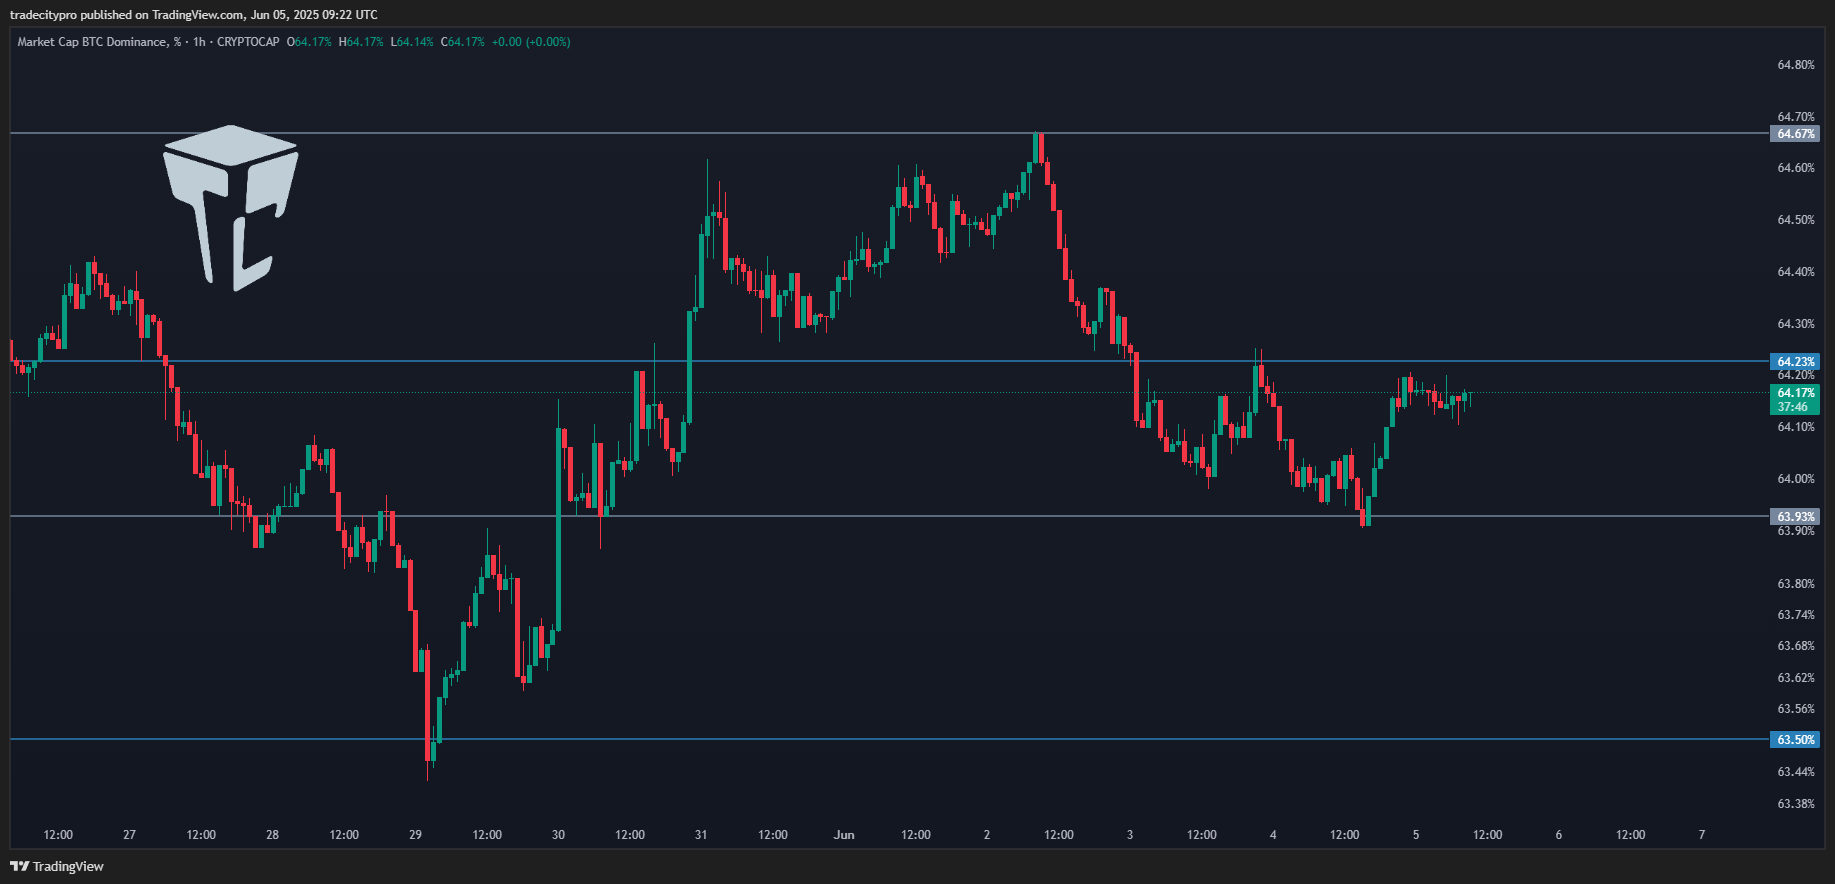This screenshot has height=884, width=1835.
Task: Select the 63.50% horizontal line label
Action: (1795, 740)
